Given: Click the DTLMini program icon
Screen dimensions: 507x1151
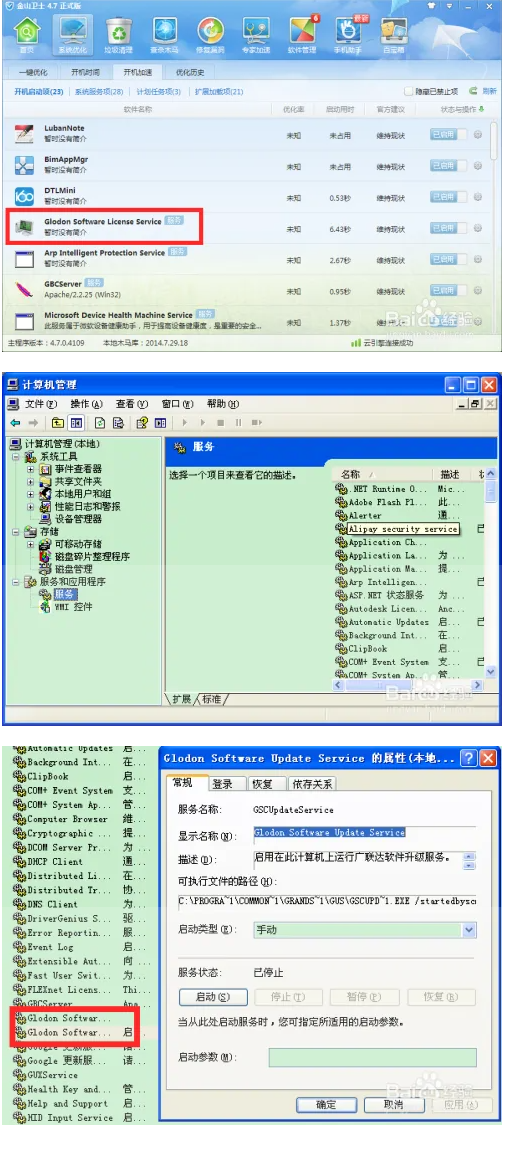Looking at the screenshot, I should point(24,197).
